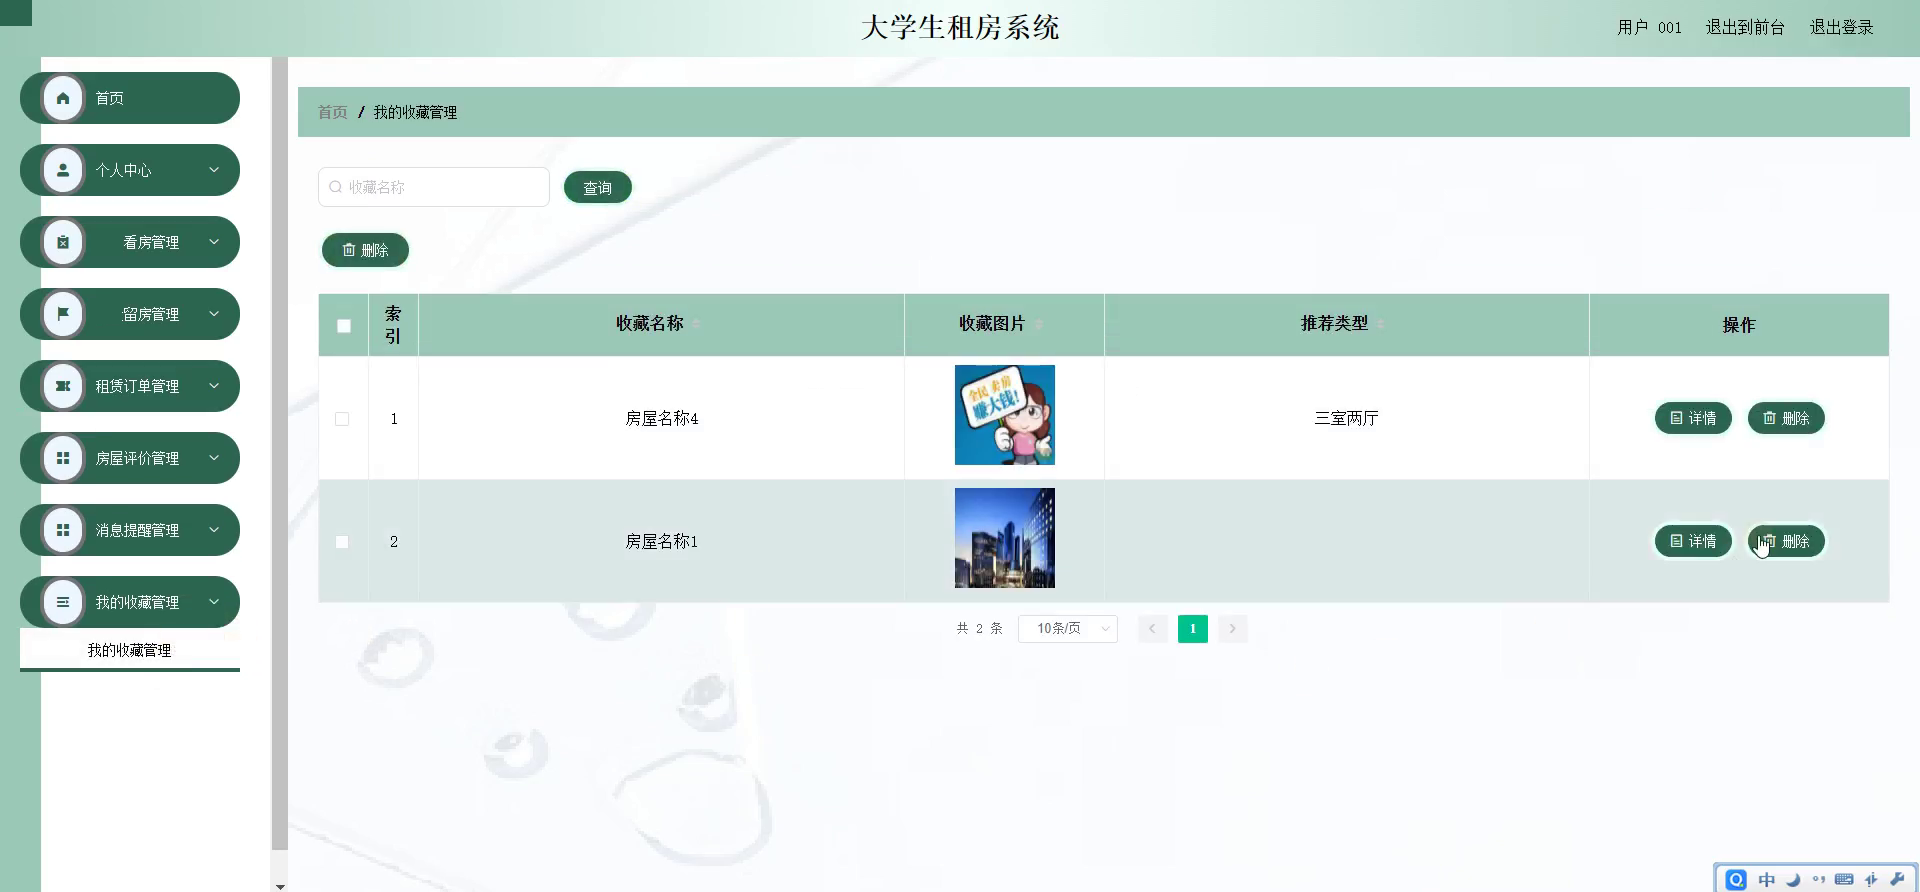Collapse the 我的收藏管理 menu chevron
The width and height of the screenshot is (1920, 892).
coord(214,602)
